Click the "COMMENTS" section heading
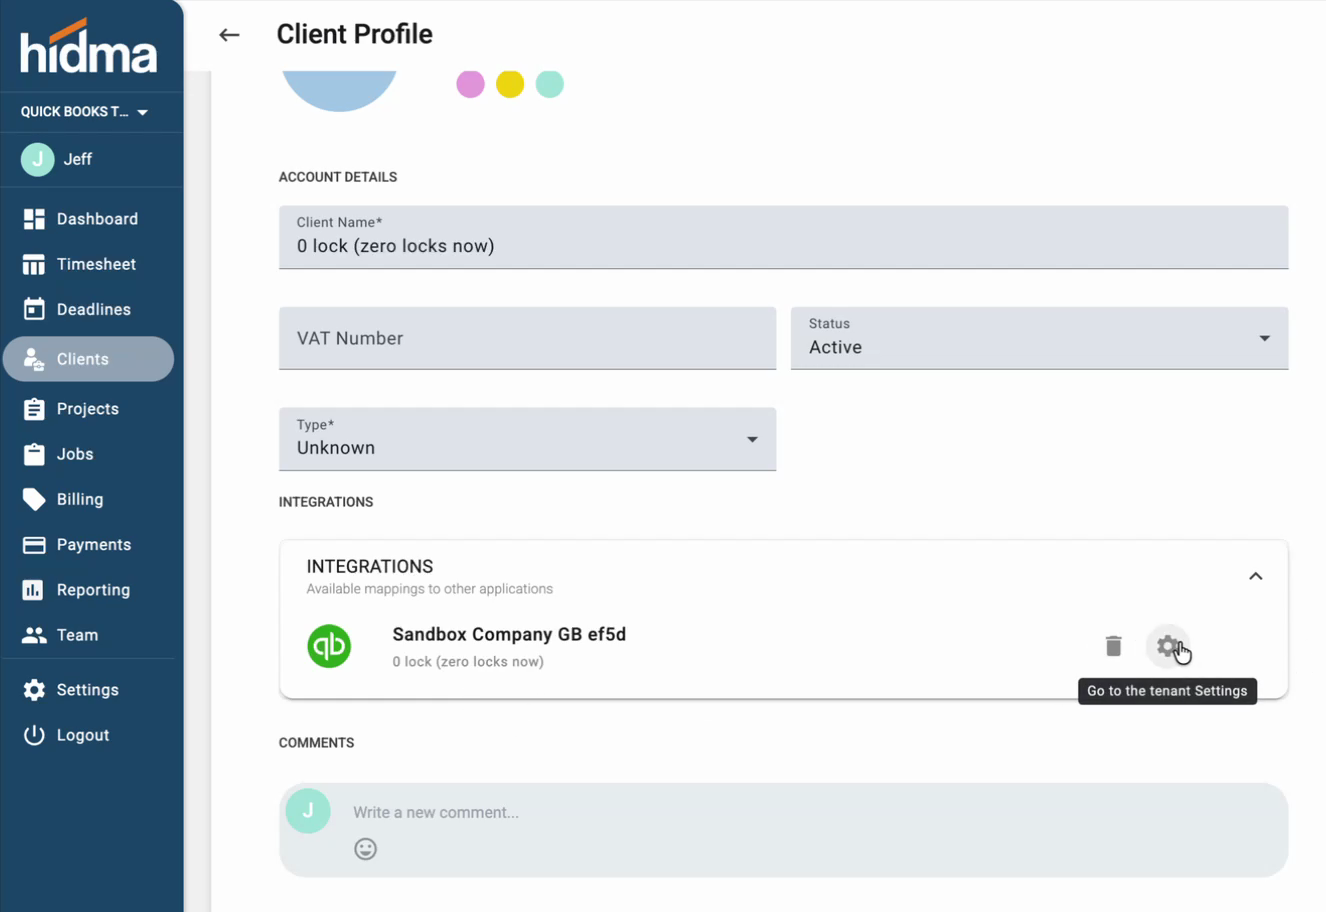This screenshot has width=1326, height=912. tap(316, 743)
